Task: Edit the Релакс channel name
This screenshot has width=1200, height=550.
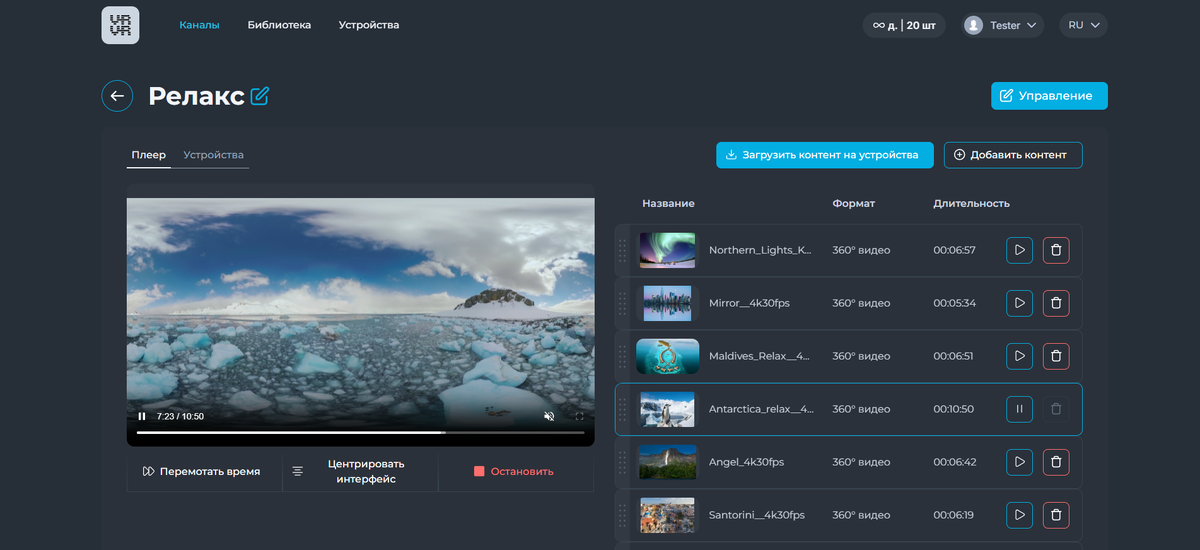Action: pyautogui.click(x=260, y=96)
